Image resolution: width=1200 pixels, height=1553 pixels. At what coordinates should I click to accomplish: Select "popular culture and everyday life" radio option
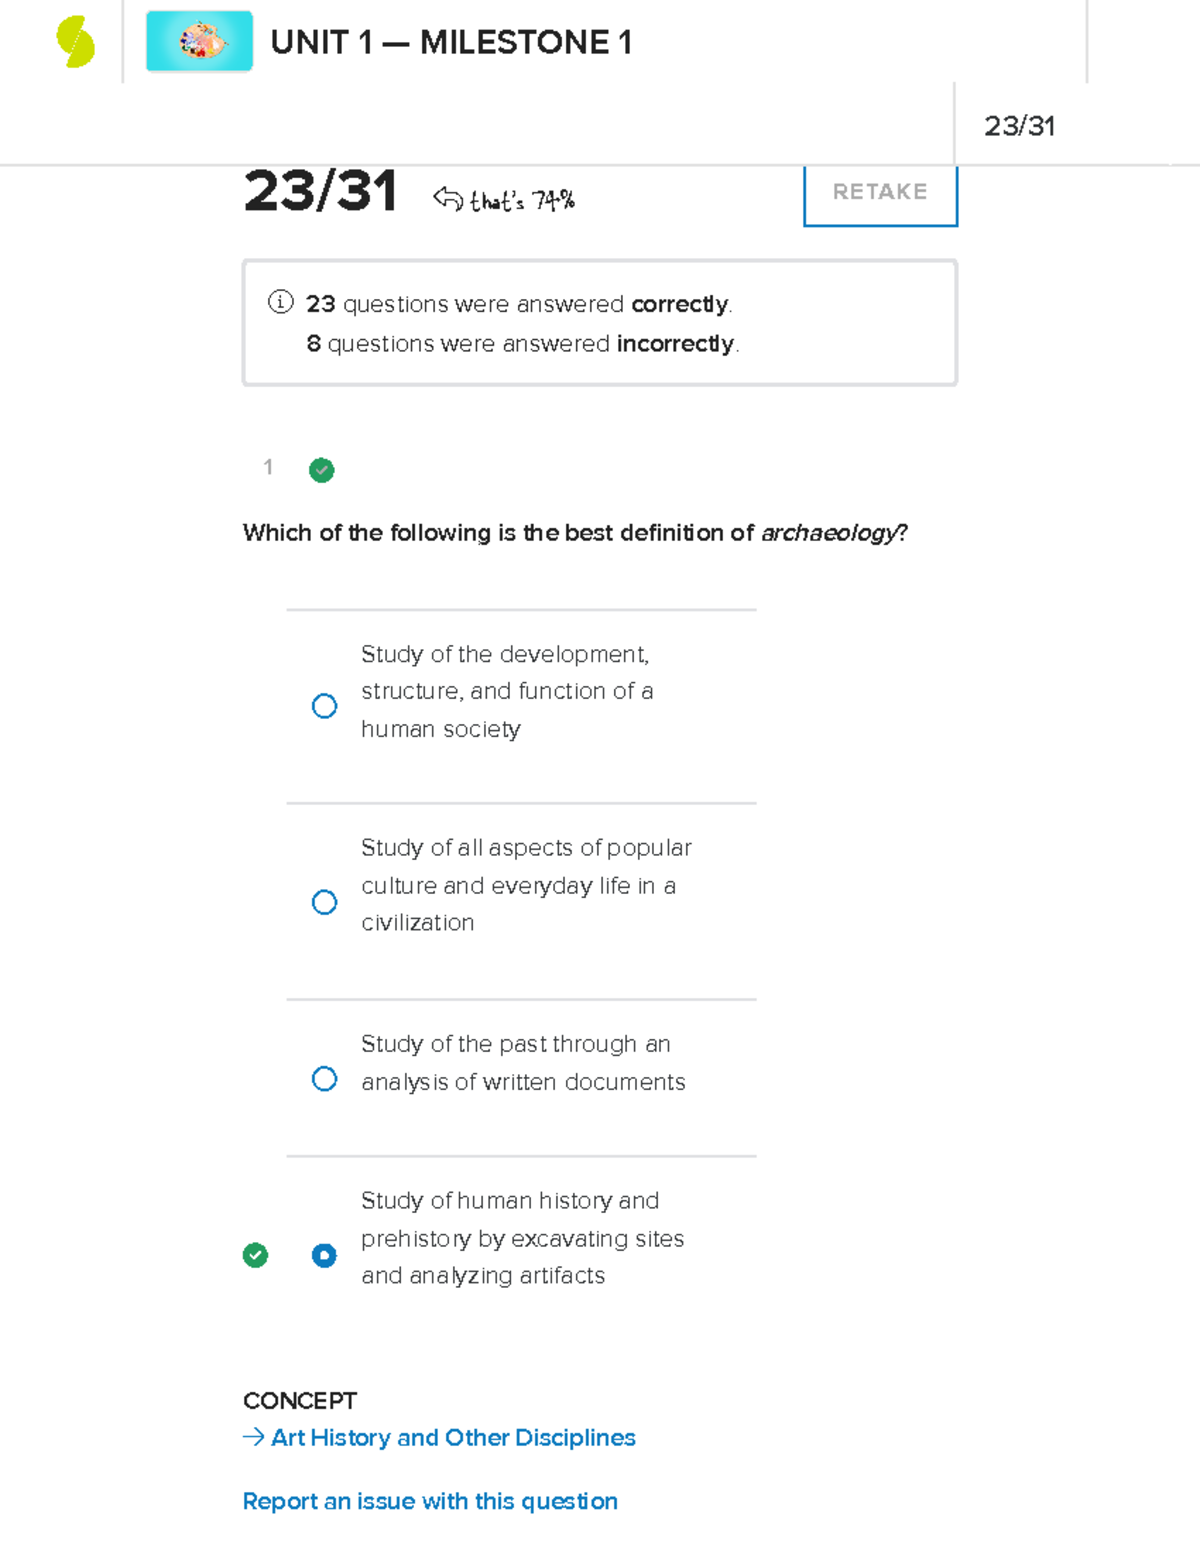tap(324, 902)
